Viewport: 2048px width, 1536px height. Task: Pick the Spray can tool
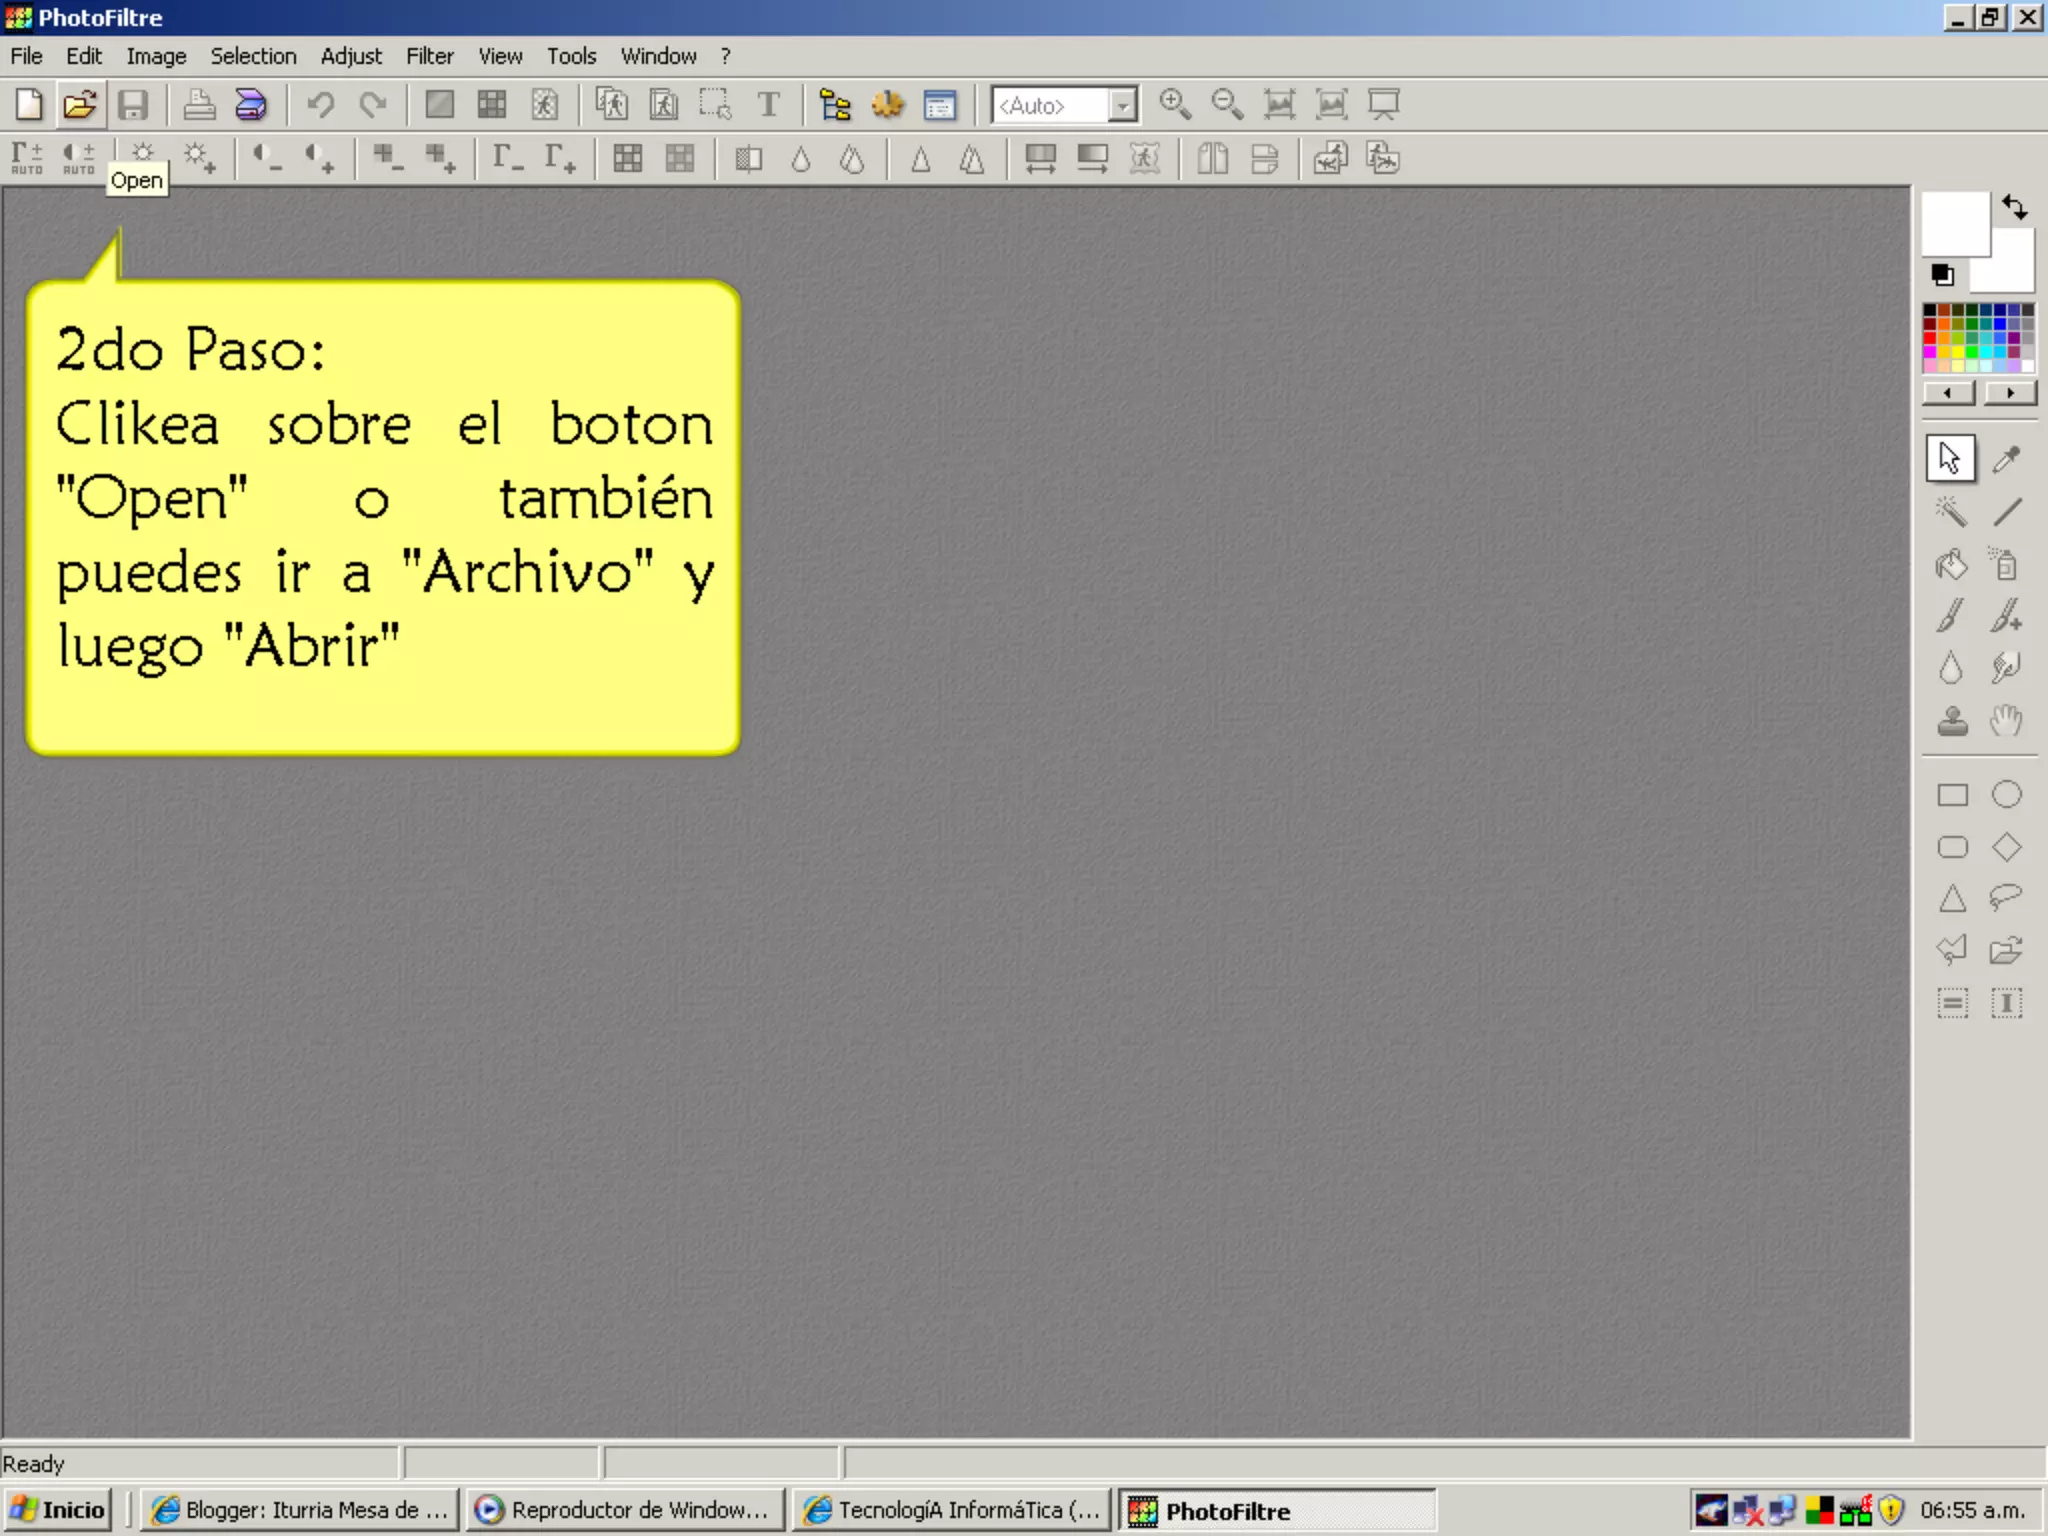pyautogui.click(x=2004, y=565)
